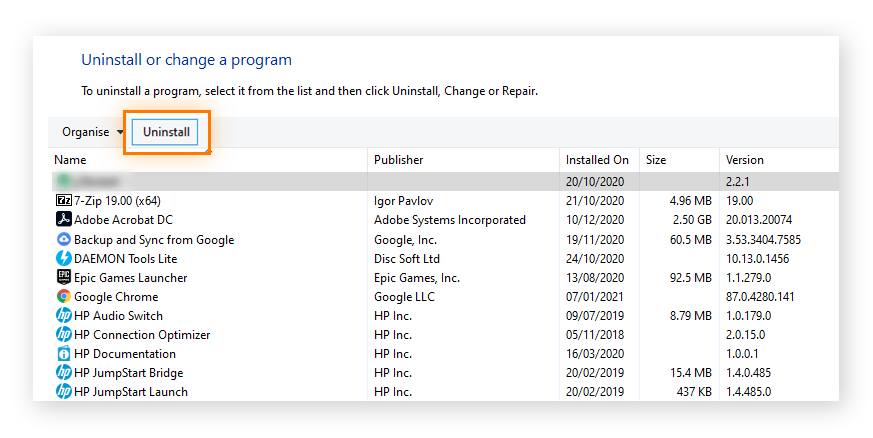873x438 pixels.
Task: Click the Backup and Sync cloud icon
Action: 64,239
